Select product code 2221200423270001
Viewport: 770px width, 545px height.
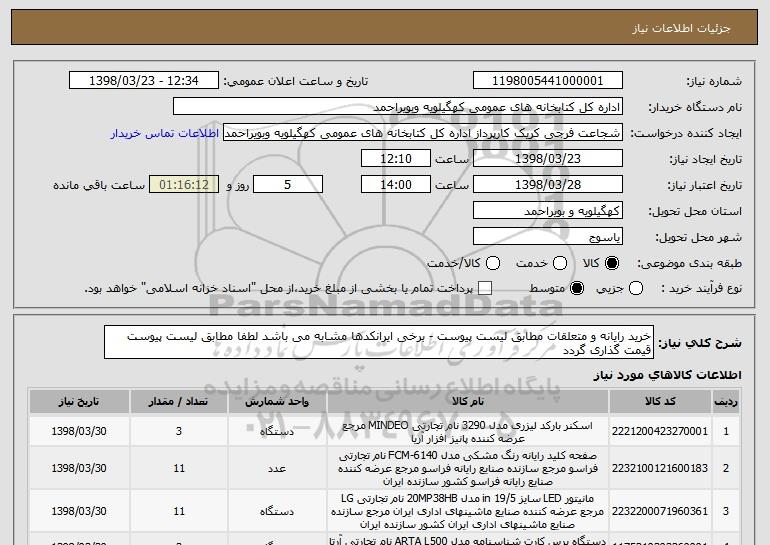pos(660,431)
